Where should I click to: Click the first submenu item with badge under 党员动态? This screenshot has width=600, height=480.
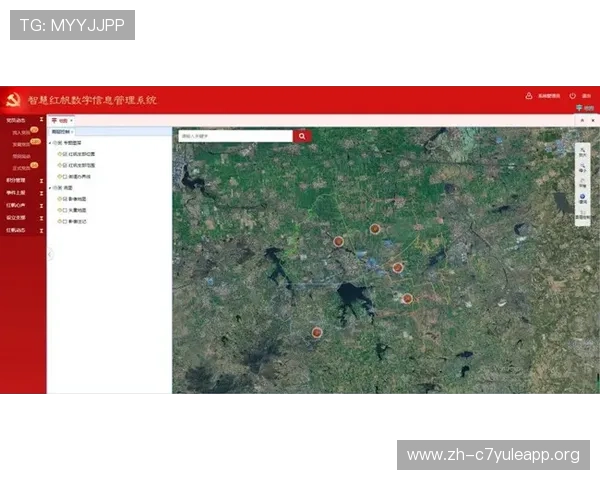pos(22,132)
